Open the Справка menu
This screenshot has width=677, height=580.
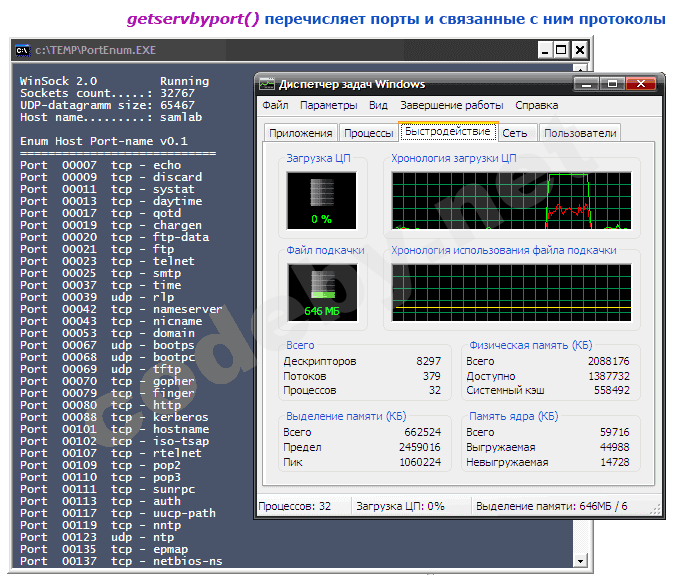tap(536, 105)
